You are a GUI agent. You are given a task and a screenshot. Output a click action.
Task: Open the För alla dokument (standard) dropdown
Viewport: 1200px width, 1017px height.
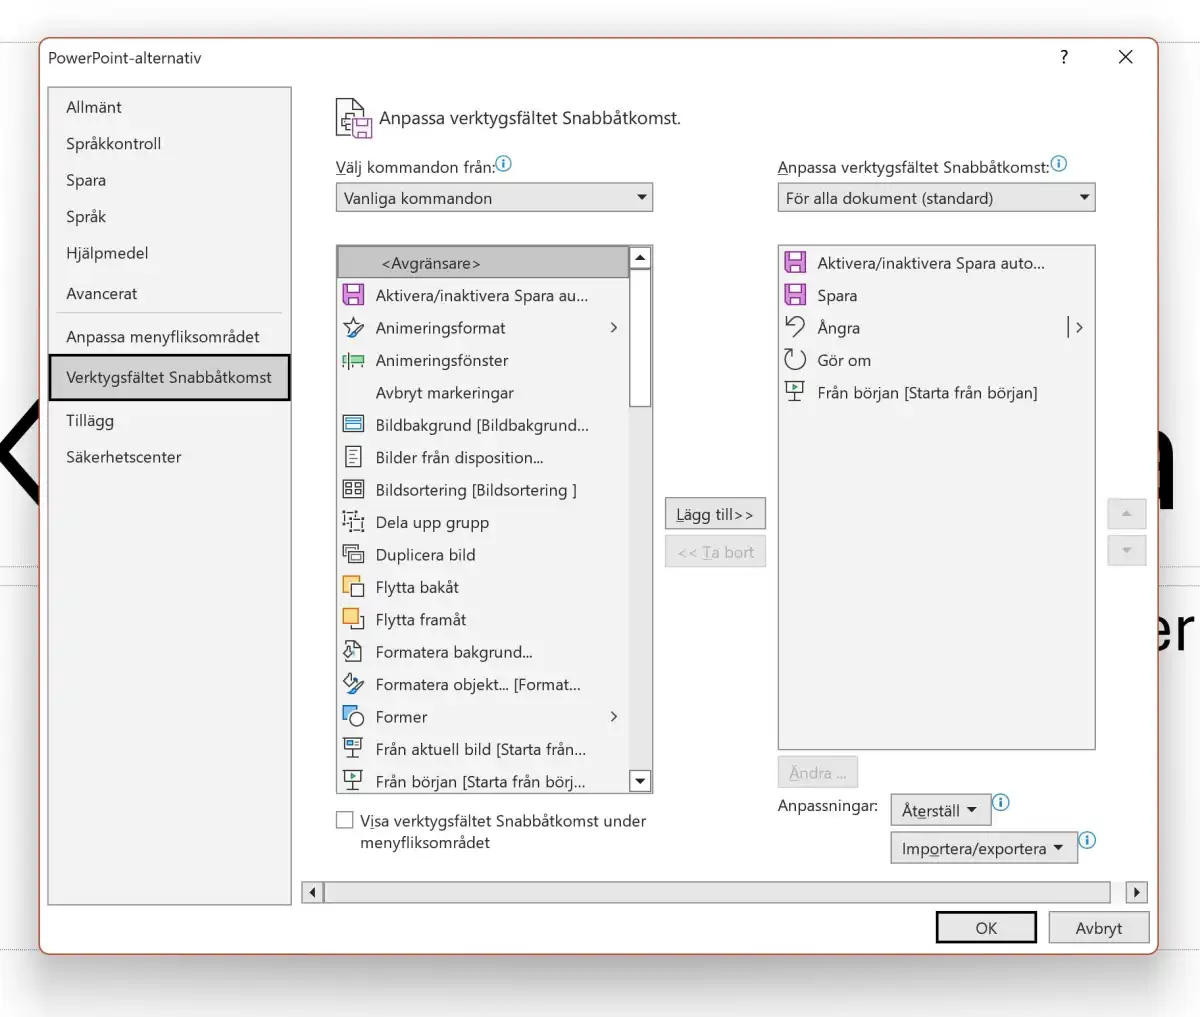936,198
